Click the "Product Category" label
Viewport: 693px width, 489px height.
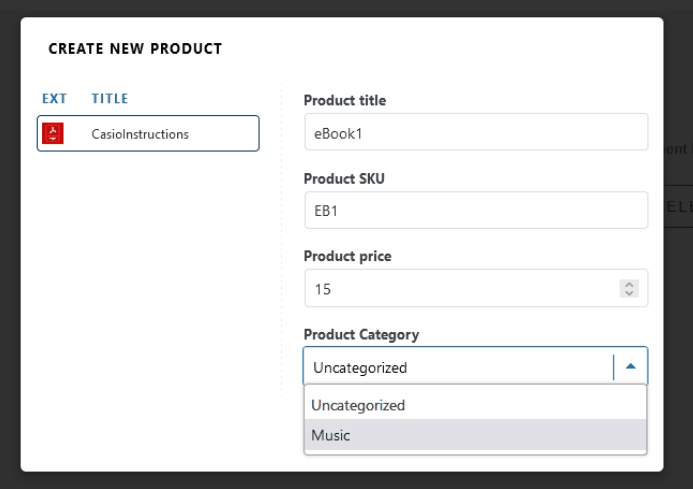360,334
